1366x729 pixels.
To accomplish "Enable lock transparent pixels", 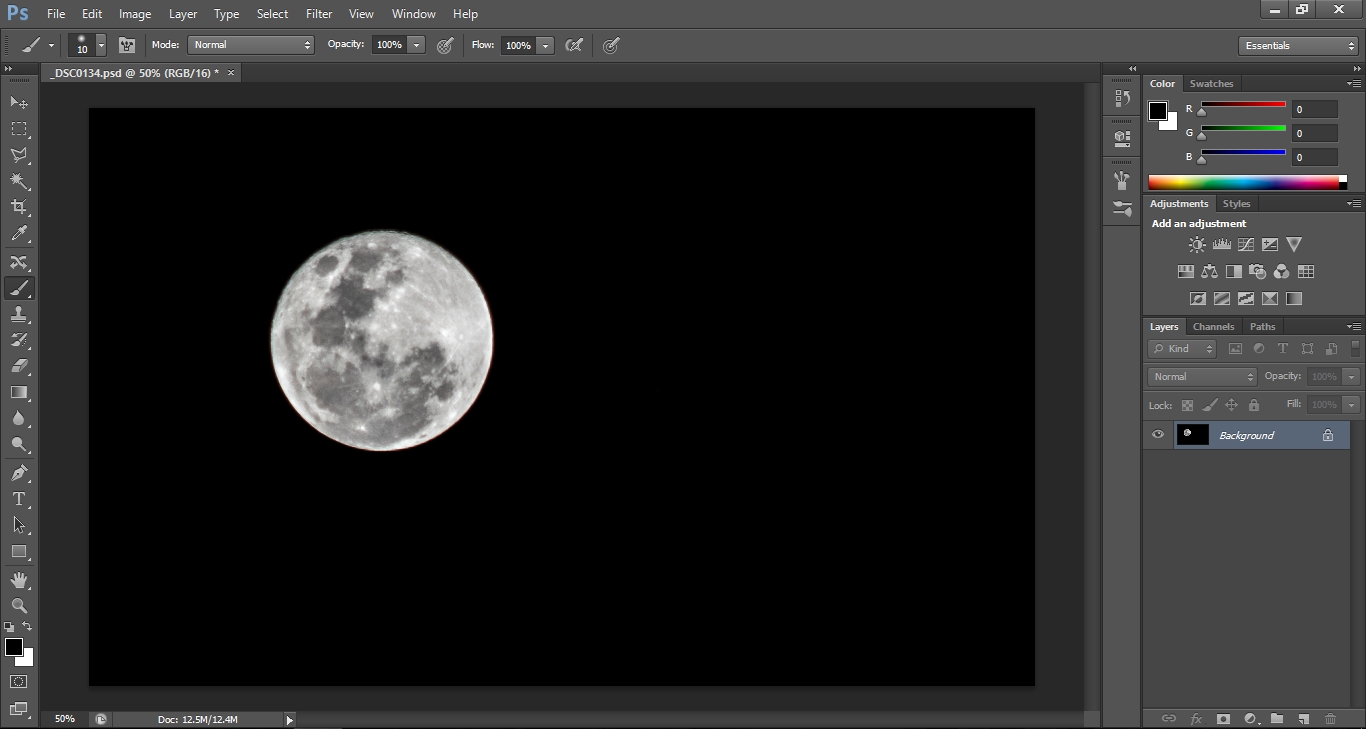I will 1187,405.
